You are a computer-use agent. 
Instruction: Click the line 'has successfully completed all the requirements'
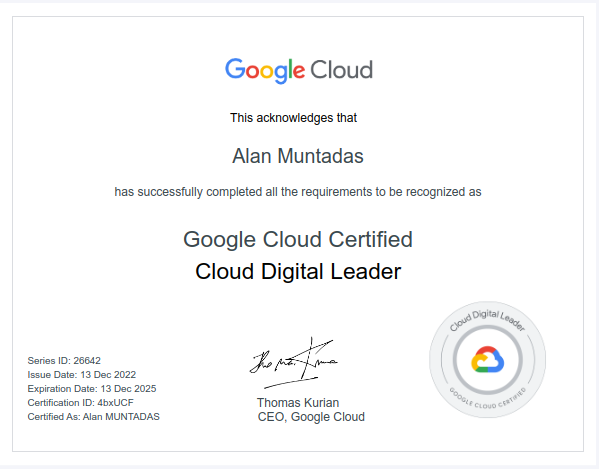coord(298,192)
